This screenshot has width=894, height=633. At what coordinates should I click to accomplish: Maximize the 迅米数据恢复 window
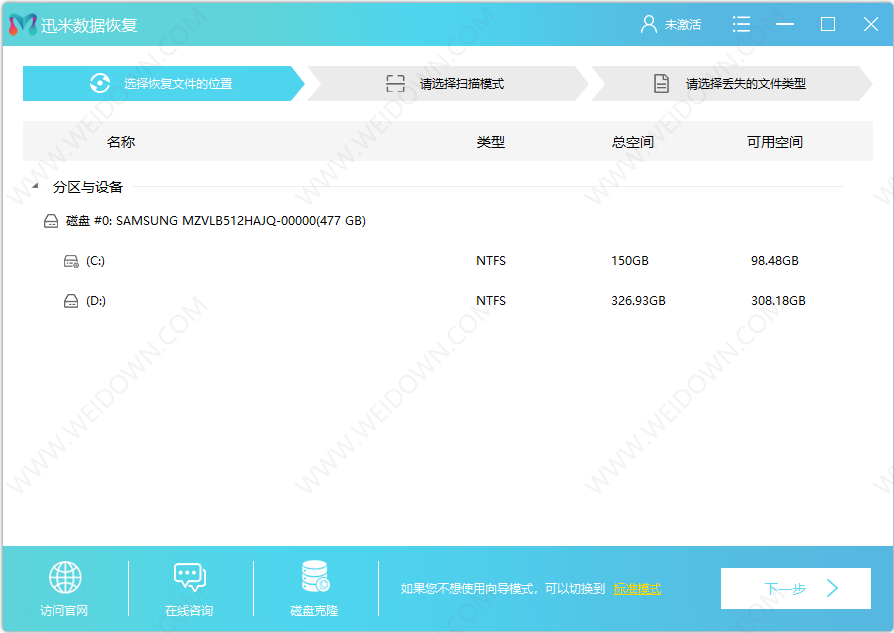point(828,24)
